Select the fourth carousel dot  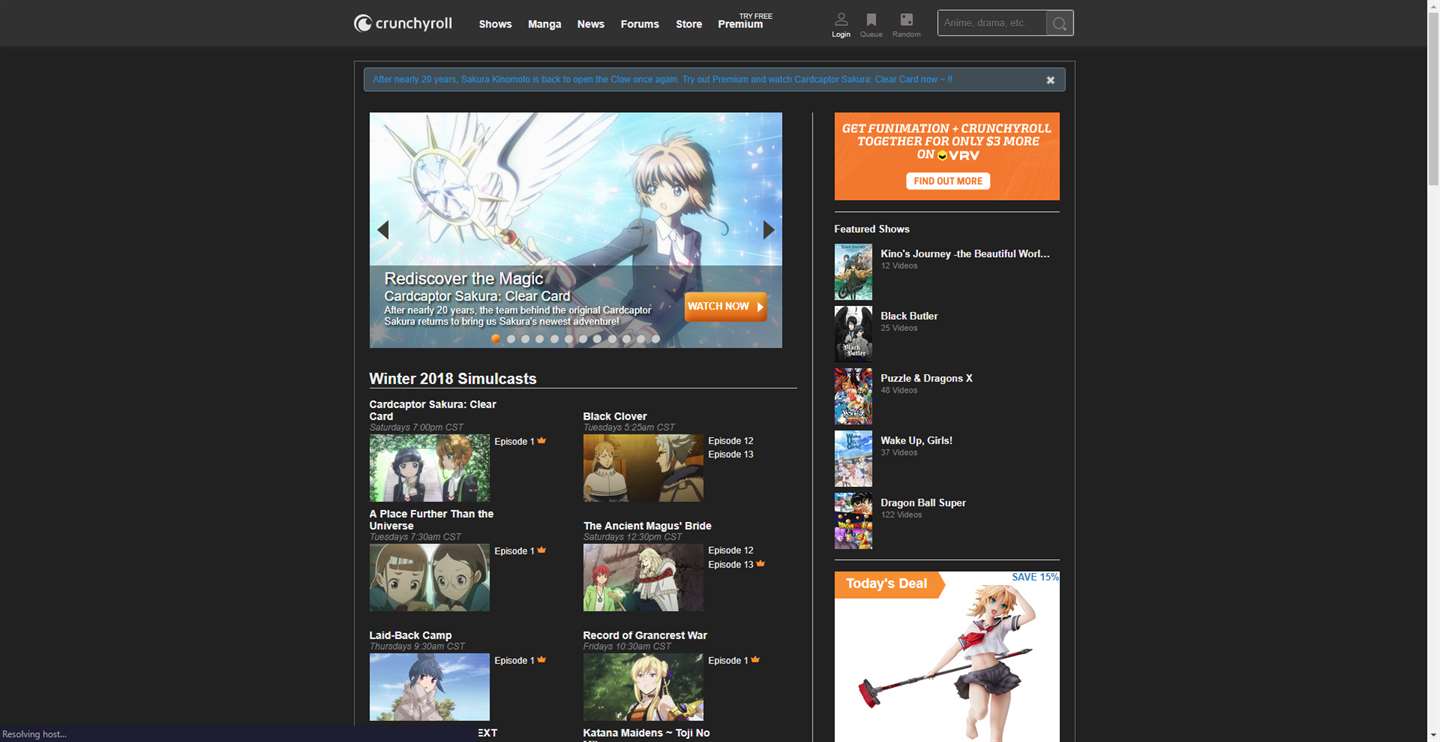coord(540,339)
